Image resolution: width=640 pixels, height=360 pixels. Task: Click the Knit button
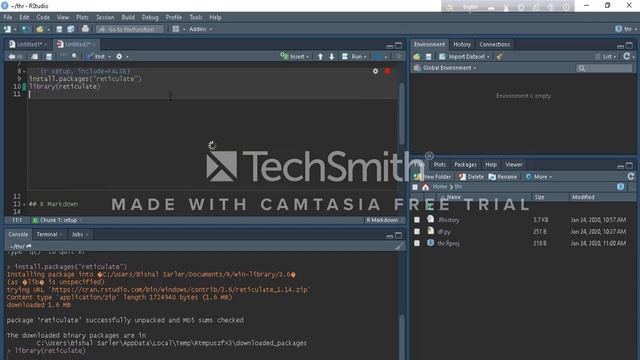click(96, 57)
